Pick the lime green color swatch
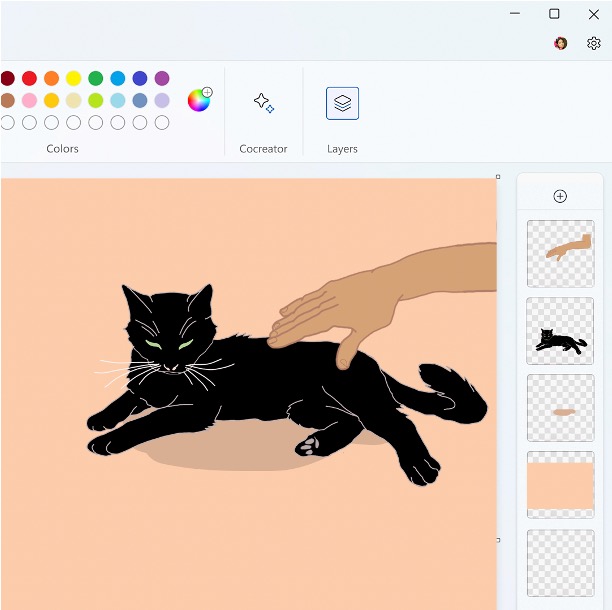Image resolution: width=612 pixels, height=610 pixels. pos(96,100)
